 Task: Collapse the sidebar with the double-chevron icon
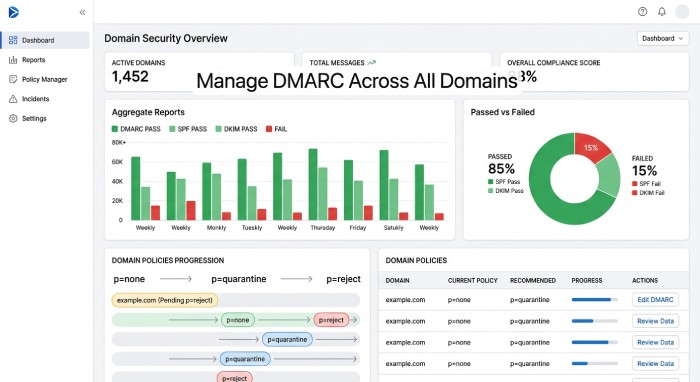83,12
